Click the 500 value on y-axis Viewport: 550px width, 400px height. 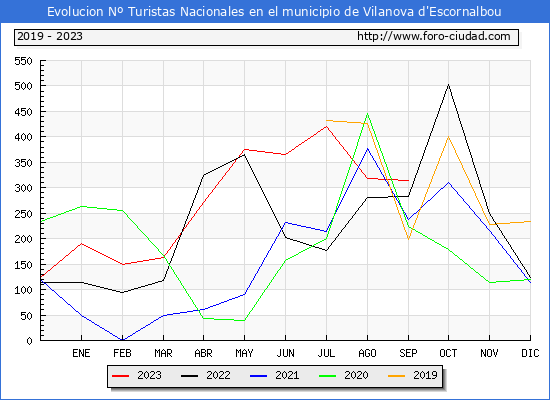24,86
